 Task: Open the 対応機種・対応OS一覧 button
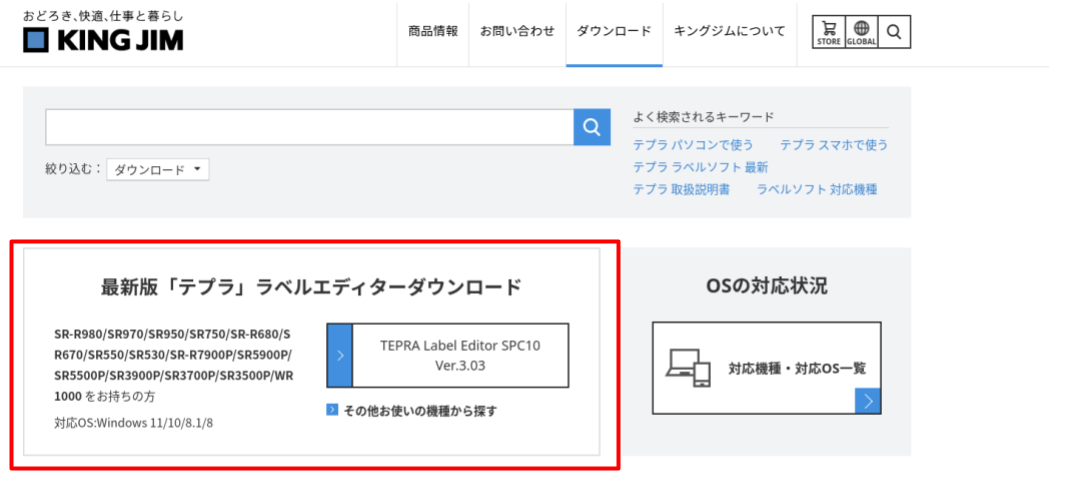(767, 368)
